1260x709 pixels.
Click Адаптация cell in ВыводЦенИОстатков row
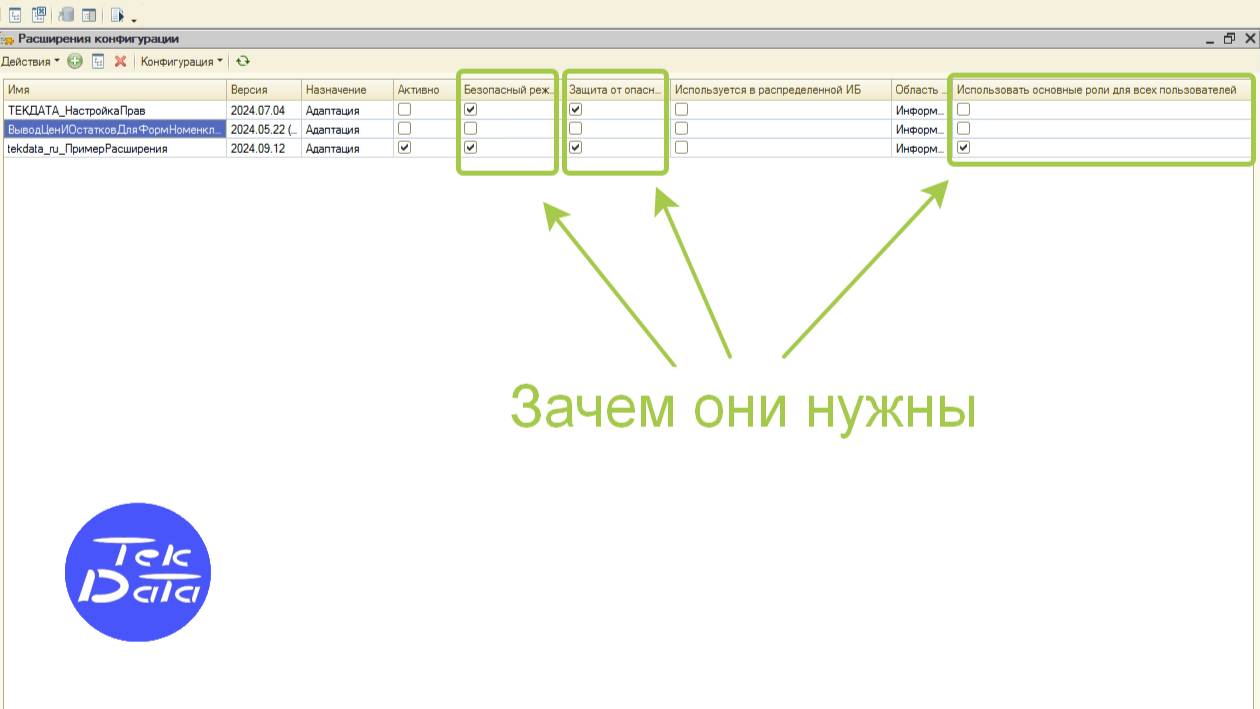(x=347, y=129)
